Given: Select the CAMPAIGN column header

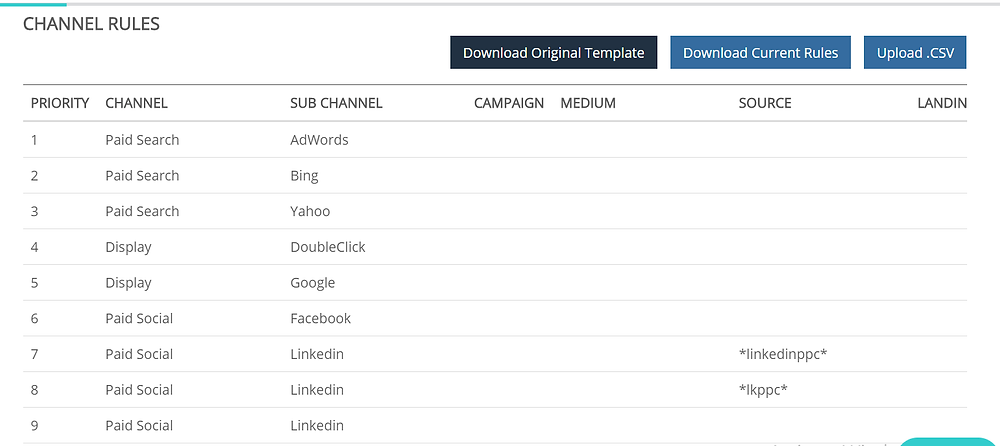Looking at the screenshot, I should click(x=509, y=103).
